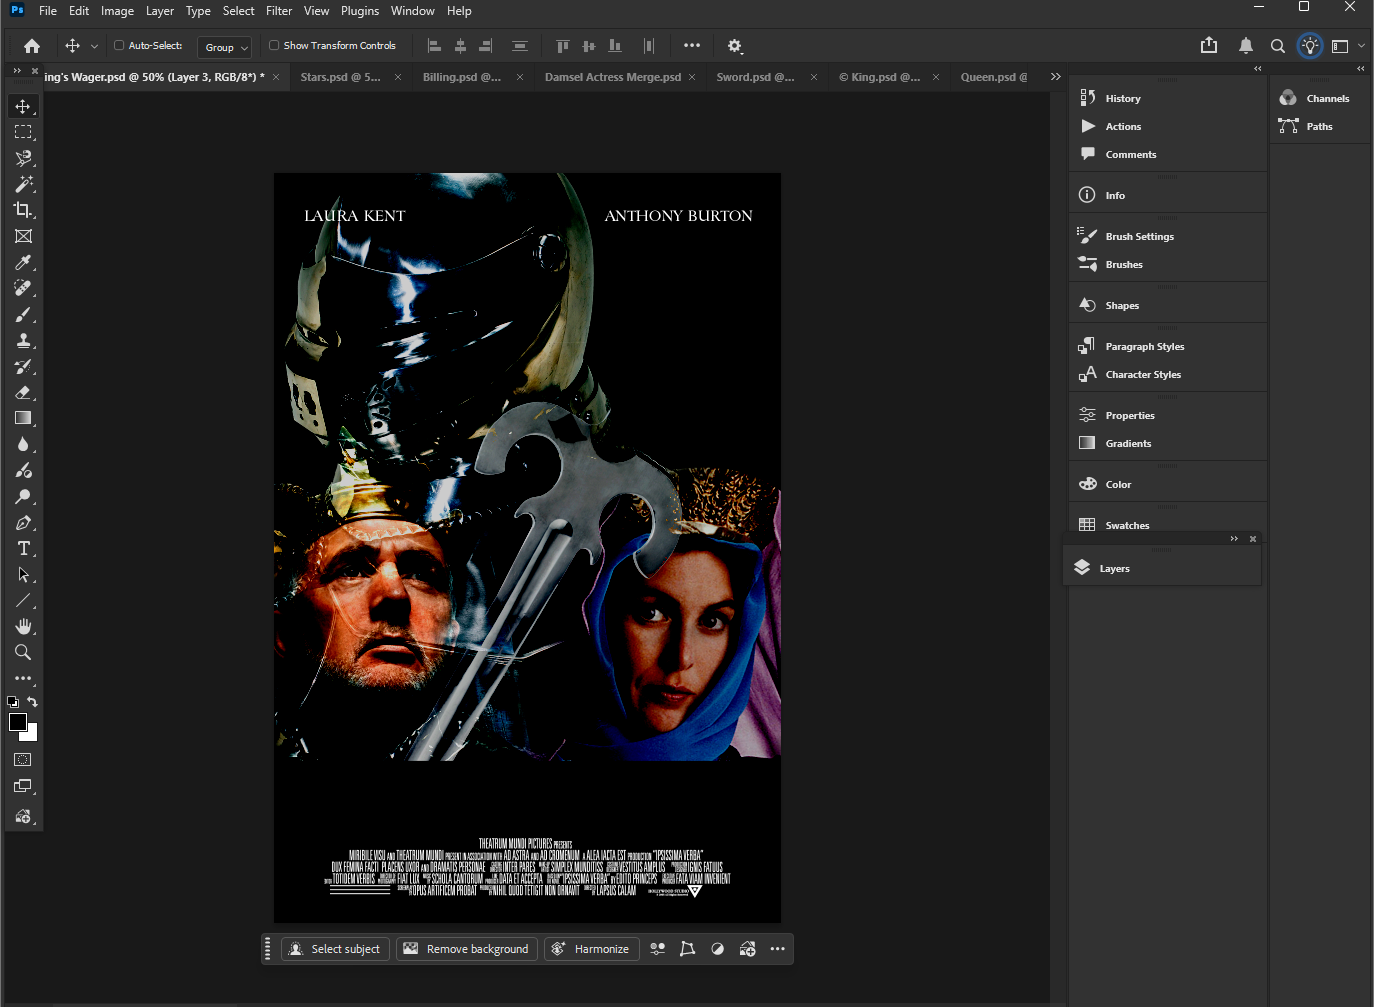Switch to the Sword.psd tab
The image size is (1374, 1007).
tap(755, 76)
